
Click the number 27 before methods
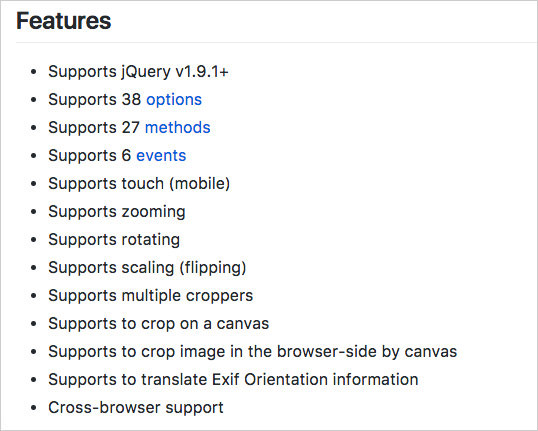coord(130,128)
